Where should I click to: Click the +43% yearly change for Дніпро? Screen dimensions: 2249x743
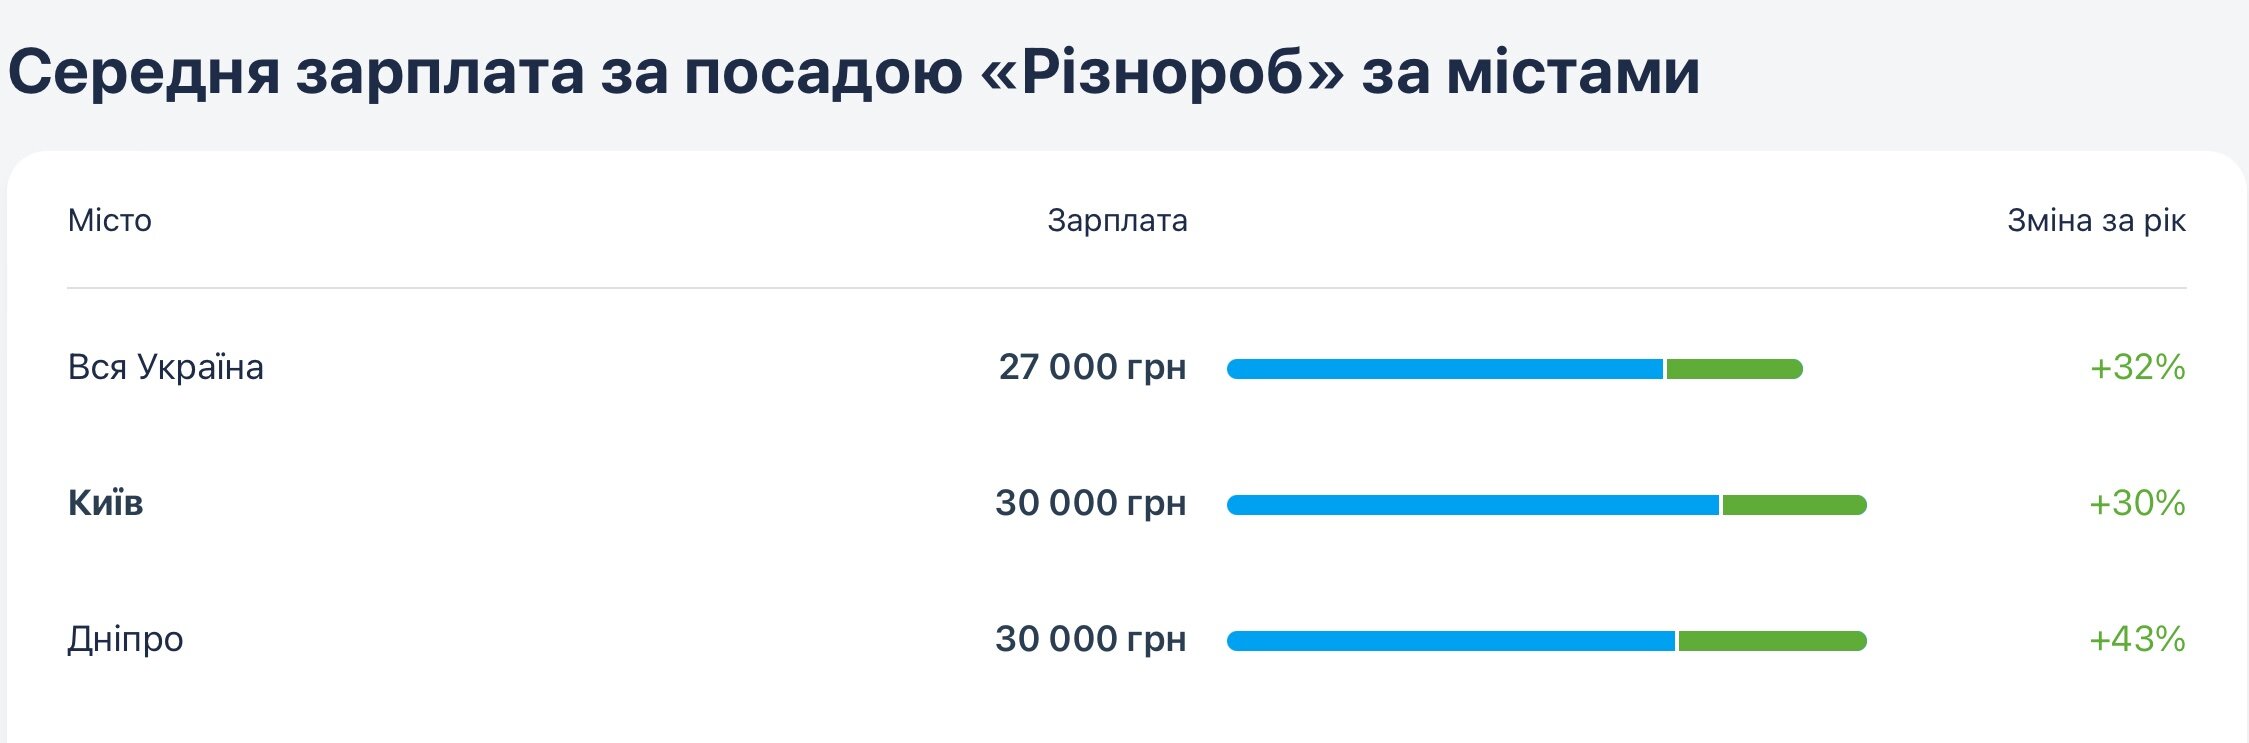tap(2137, 638)
